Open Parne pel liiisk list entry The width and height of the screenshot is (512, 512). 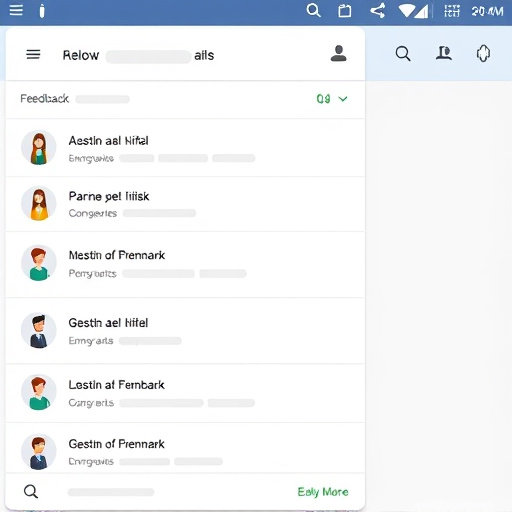[x=185, y=204]
